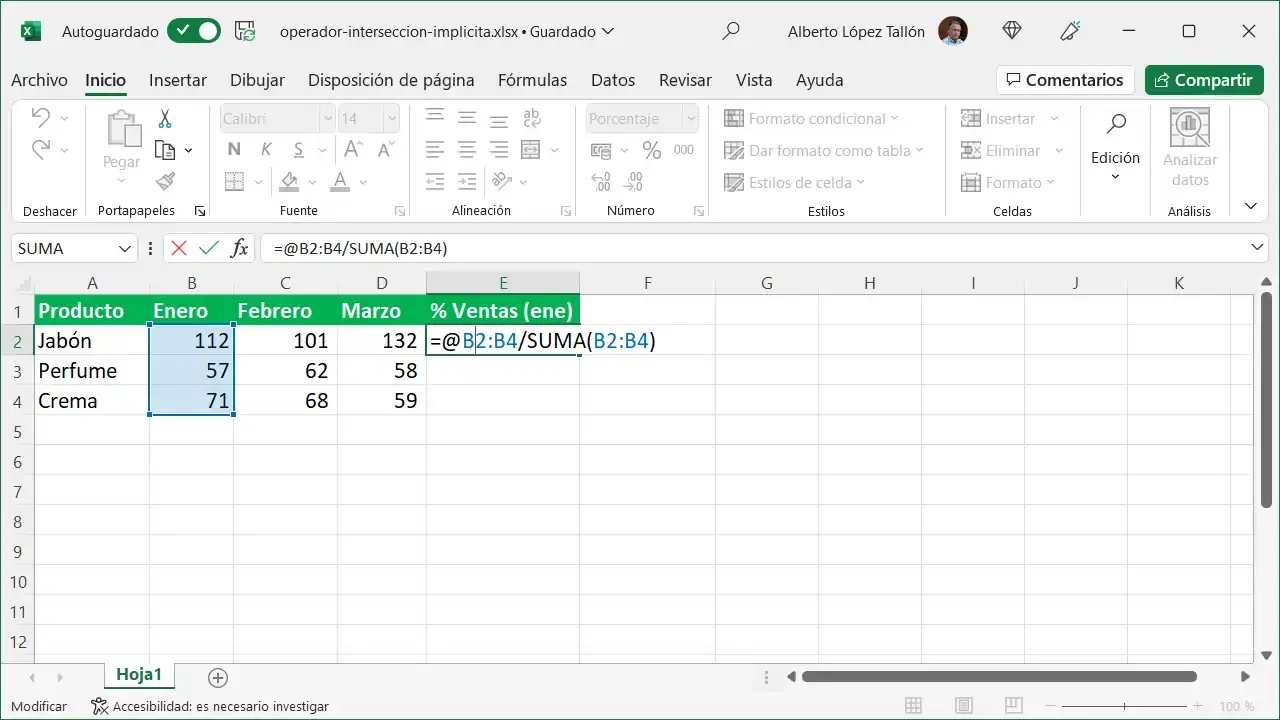This screenshot has height=720, width=1280.
Task: Click the Compartir button
Action: pos(1203,80)
